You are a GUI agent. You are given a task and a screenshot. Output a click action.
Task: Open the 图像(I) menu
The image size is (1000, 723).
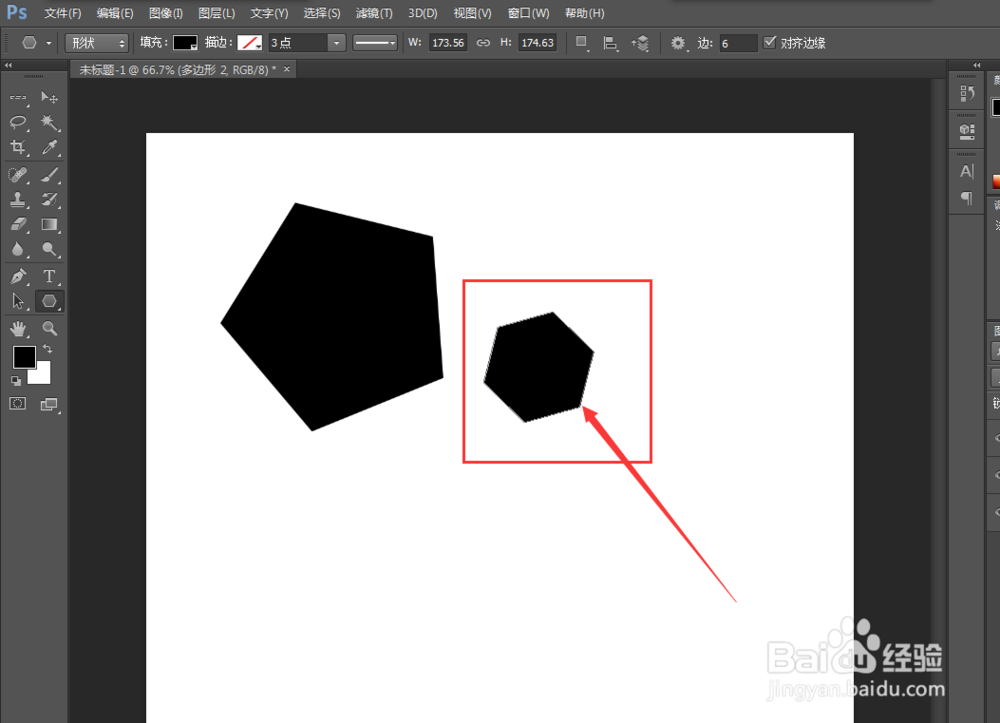(166, 13)
